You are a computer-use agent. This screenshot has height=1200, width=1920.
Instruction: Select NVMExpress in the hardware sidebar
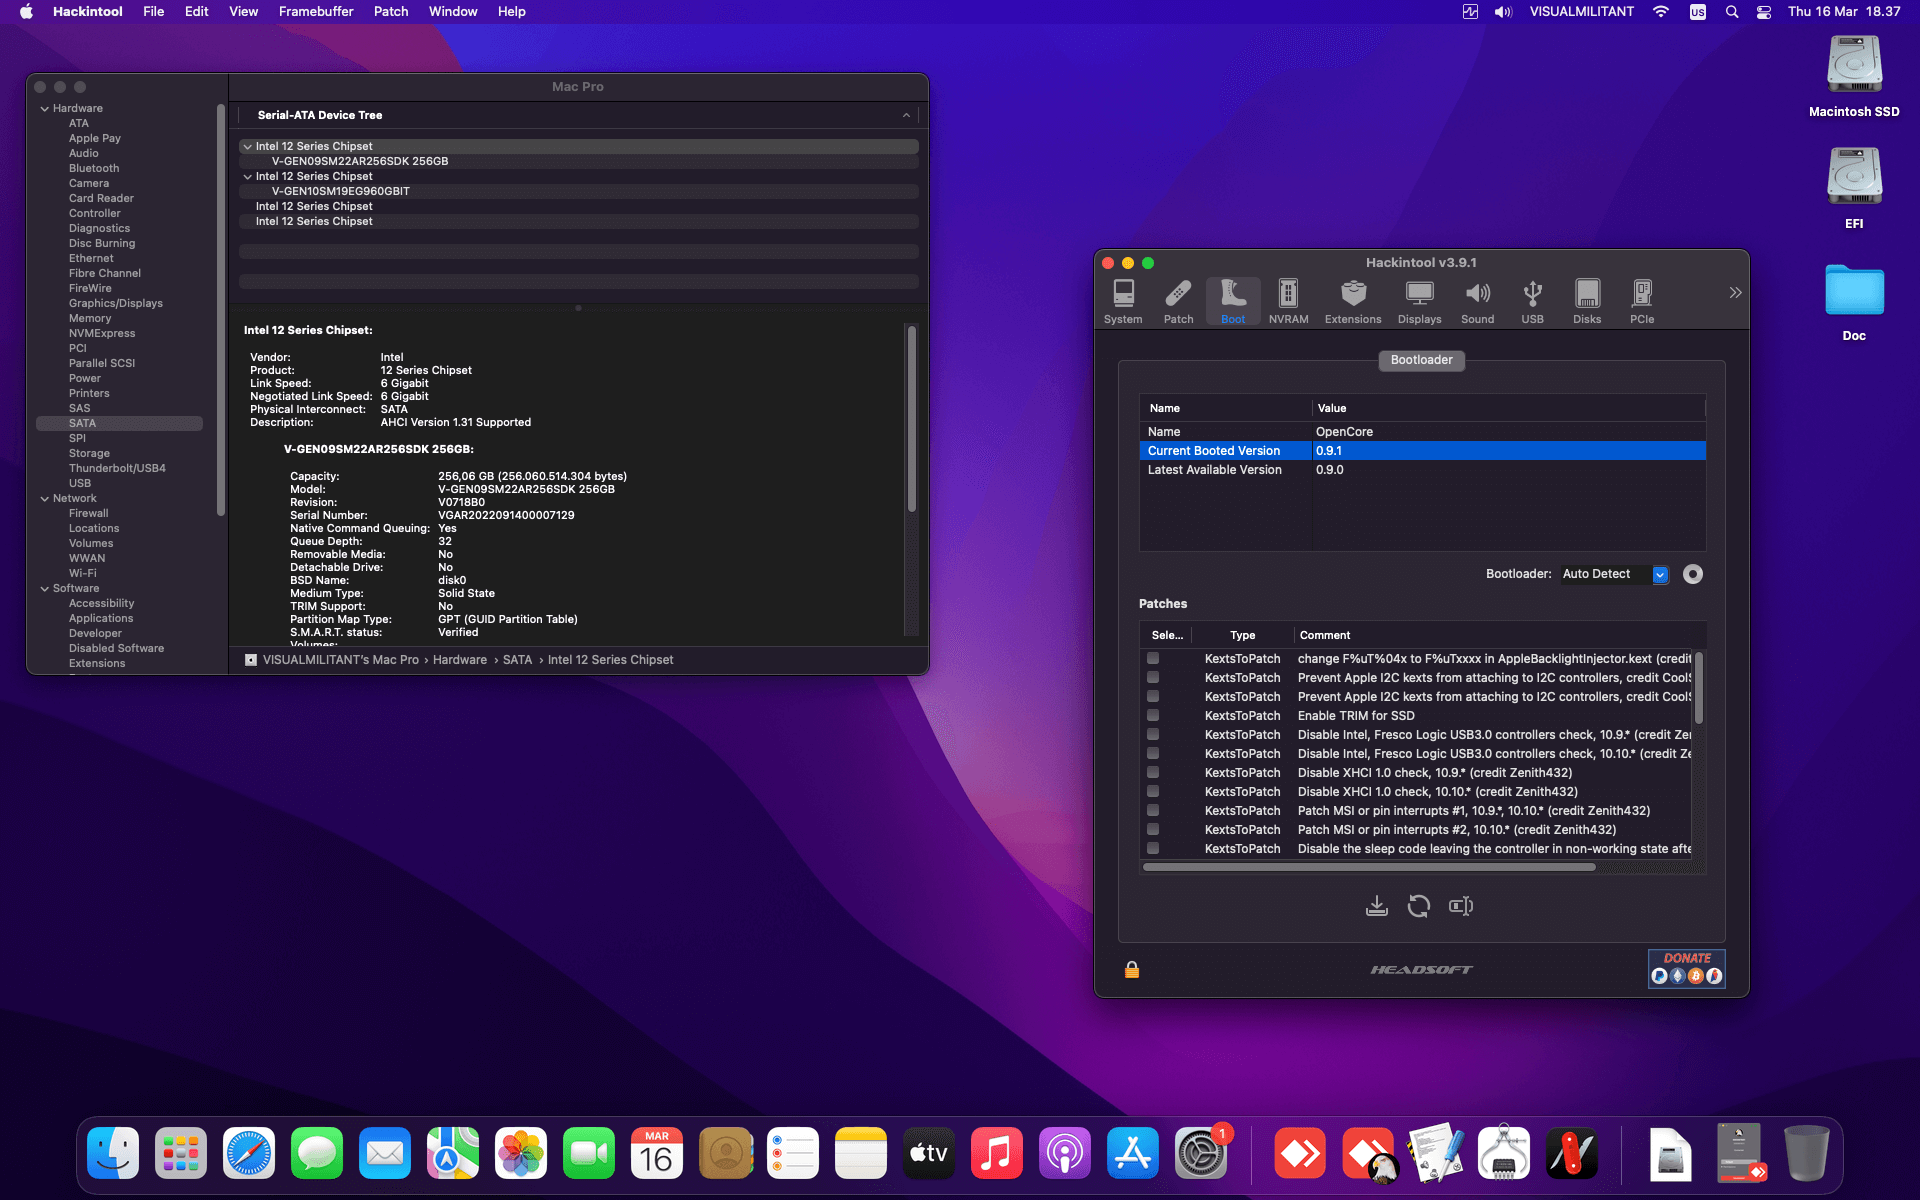coord(101,333)
